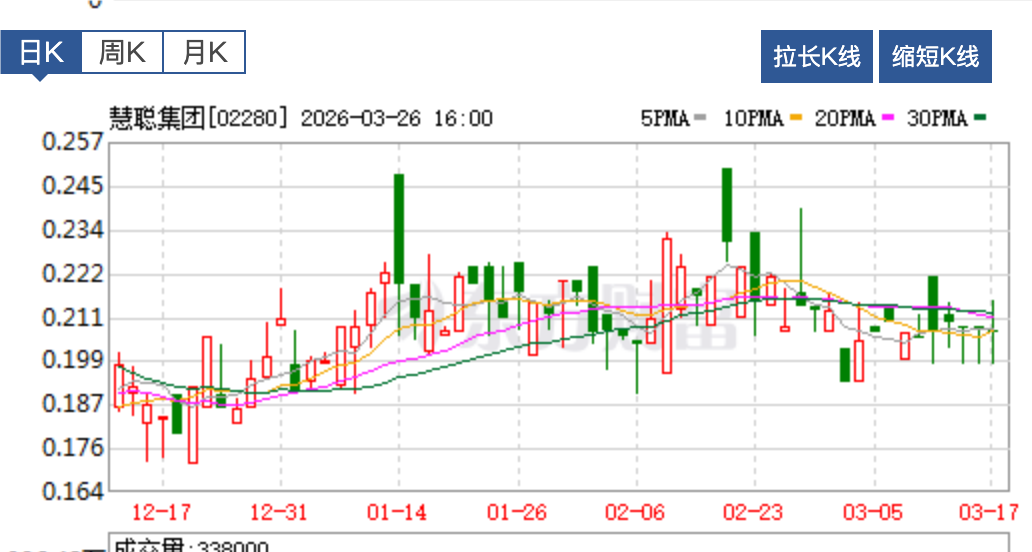Click the 0.234 price axis label

point(72,230)
